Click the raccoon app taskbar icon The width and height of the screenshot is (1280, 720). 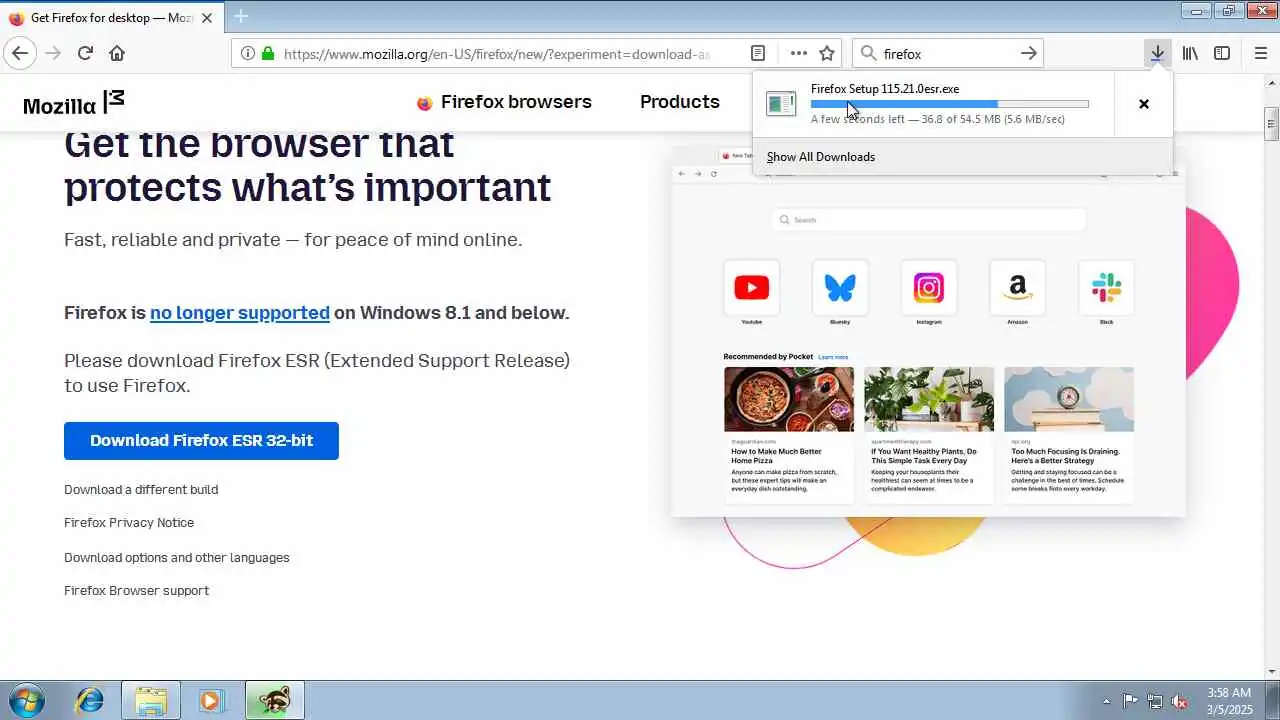pos(273,700)
